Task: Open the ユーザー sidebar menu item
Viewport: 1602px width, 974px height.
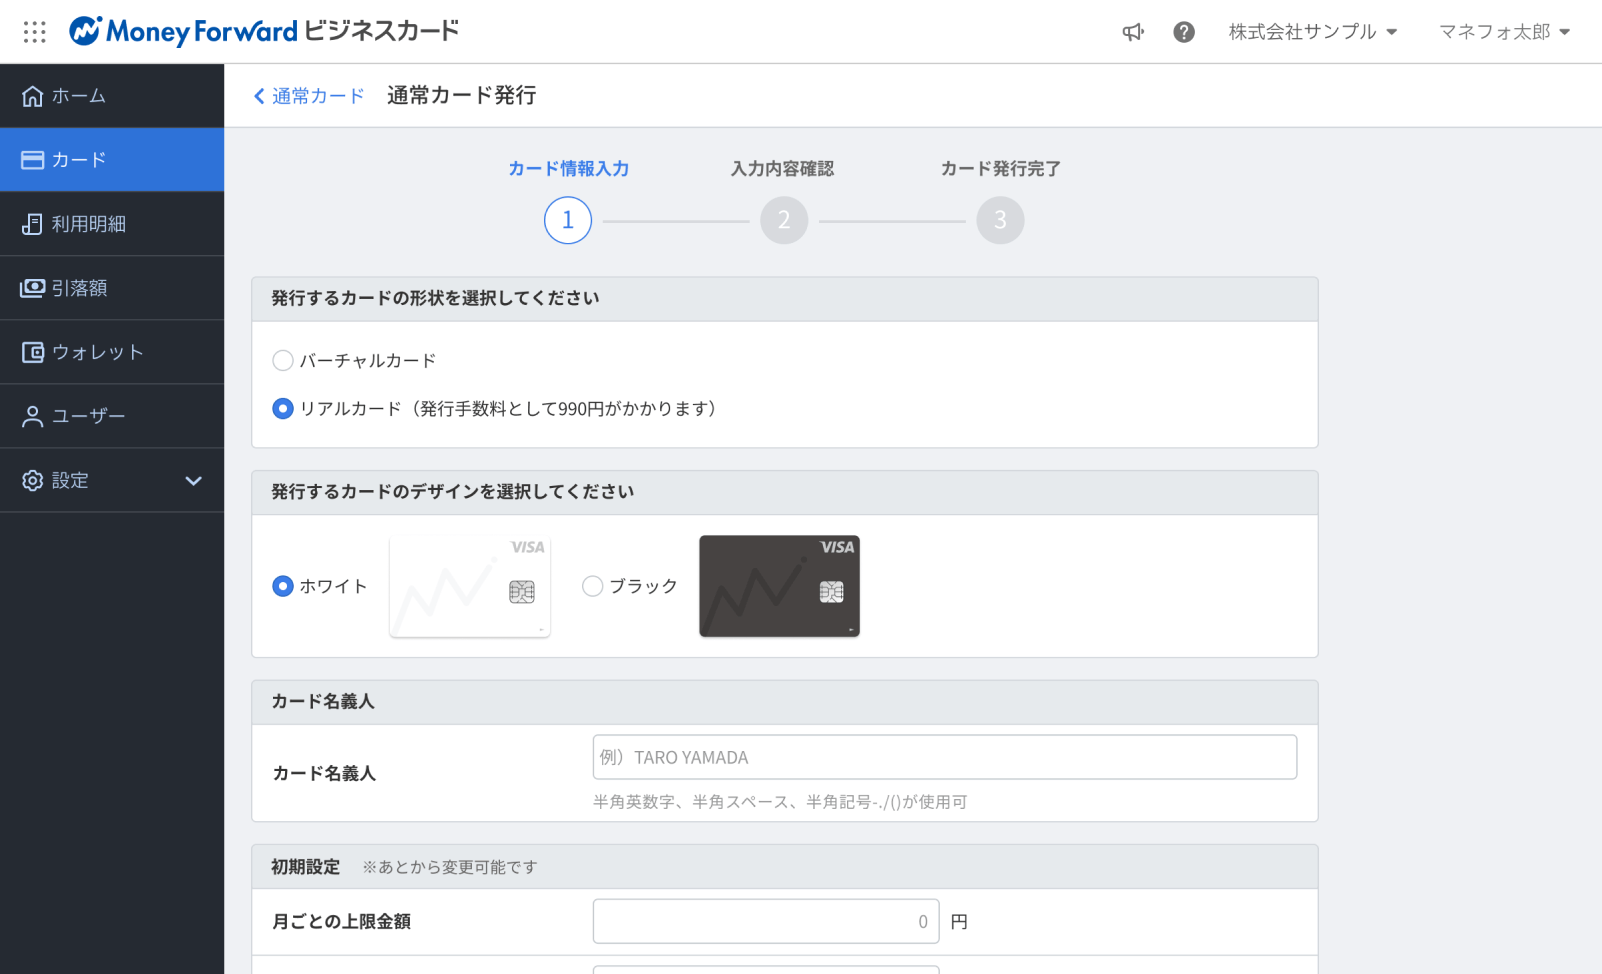Action: point(112,416)
